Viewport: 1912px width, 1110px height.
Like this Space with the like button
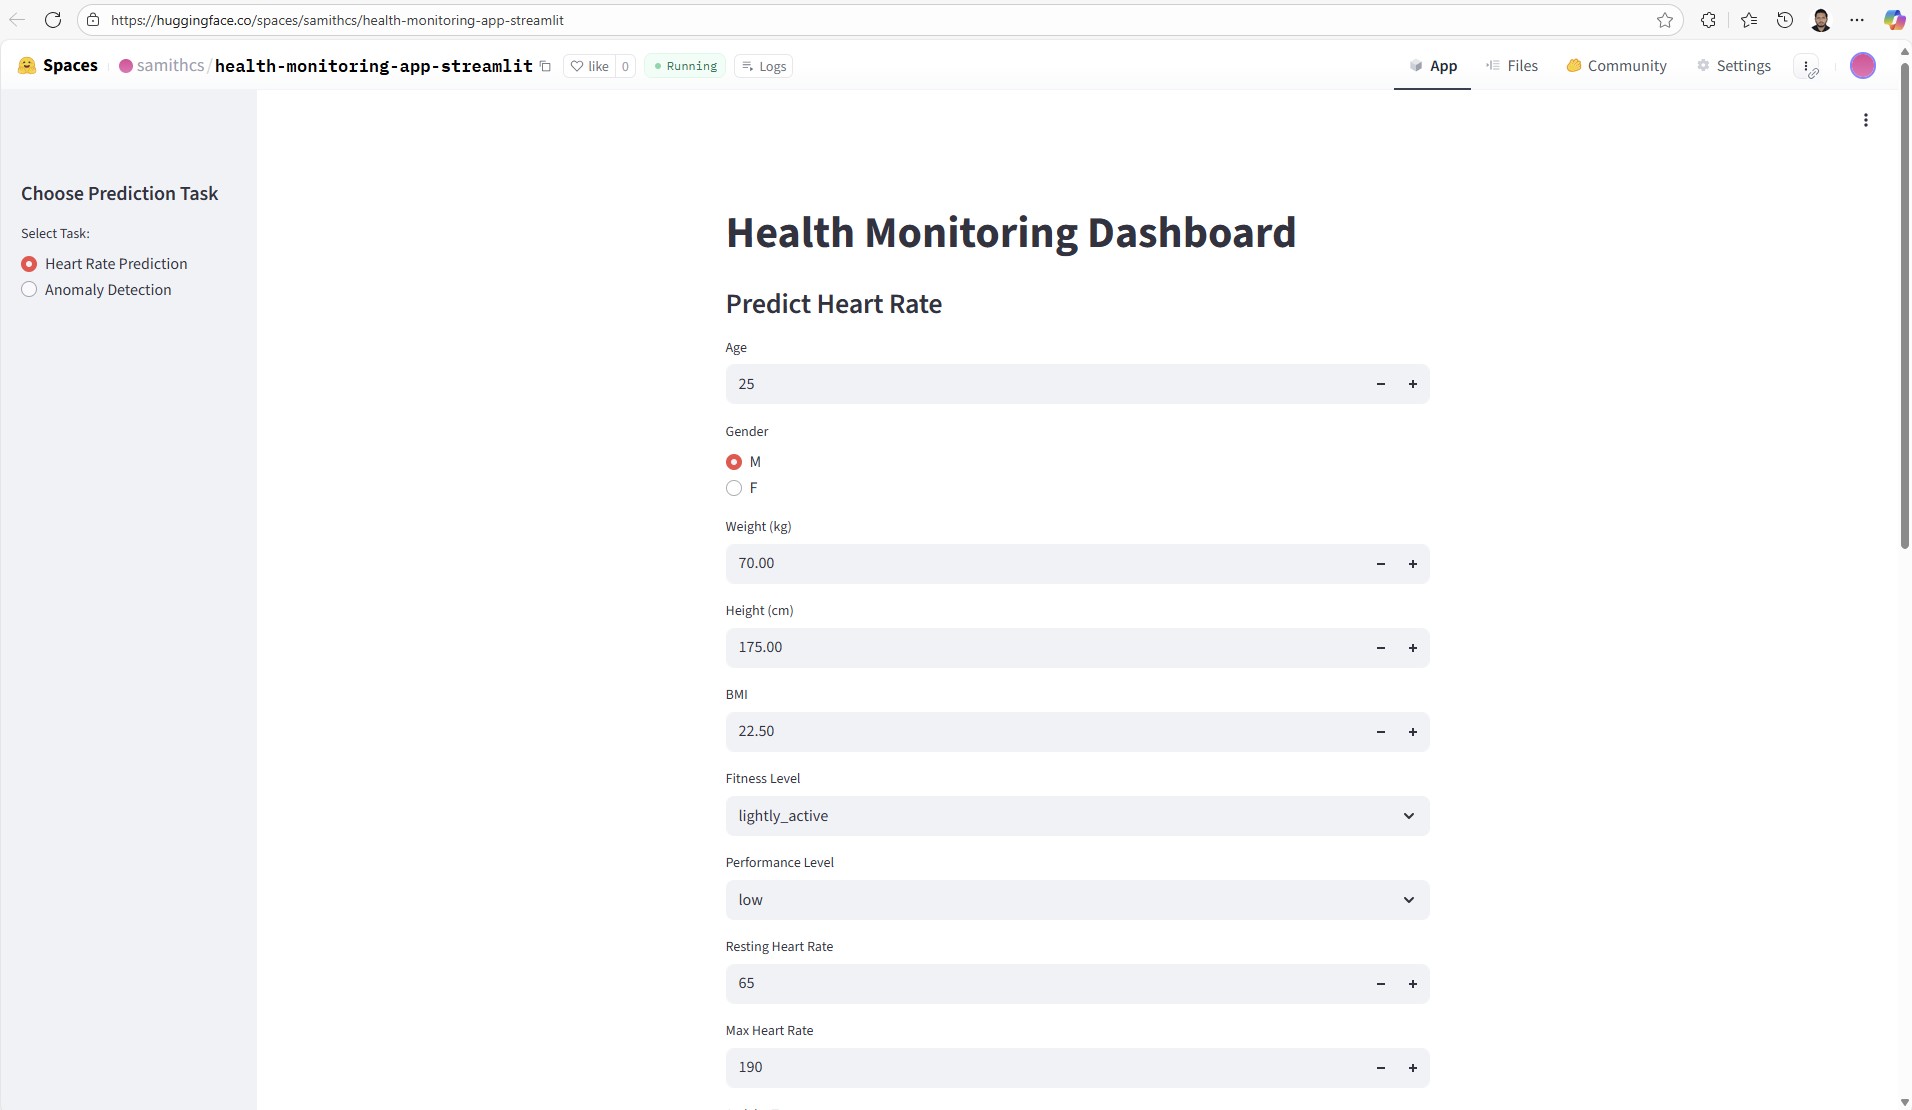589,66
